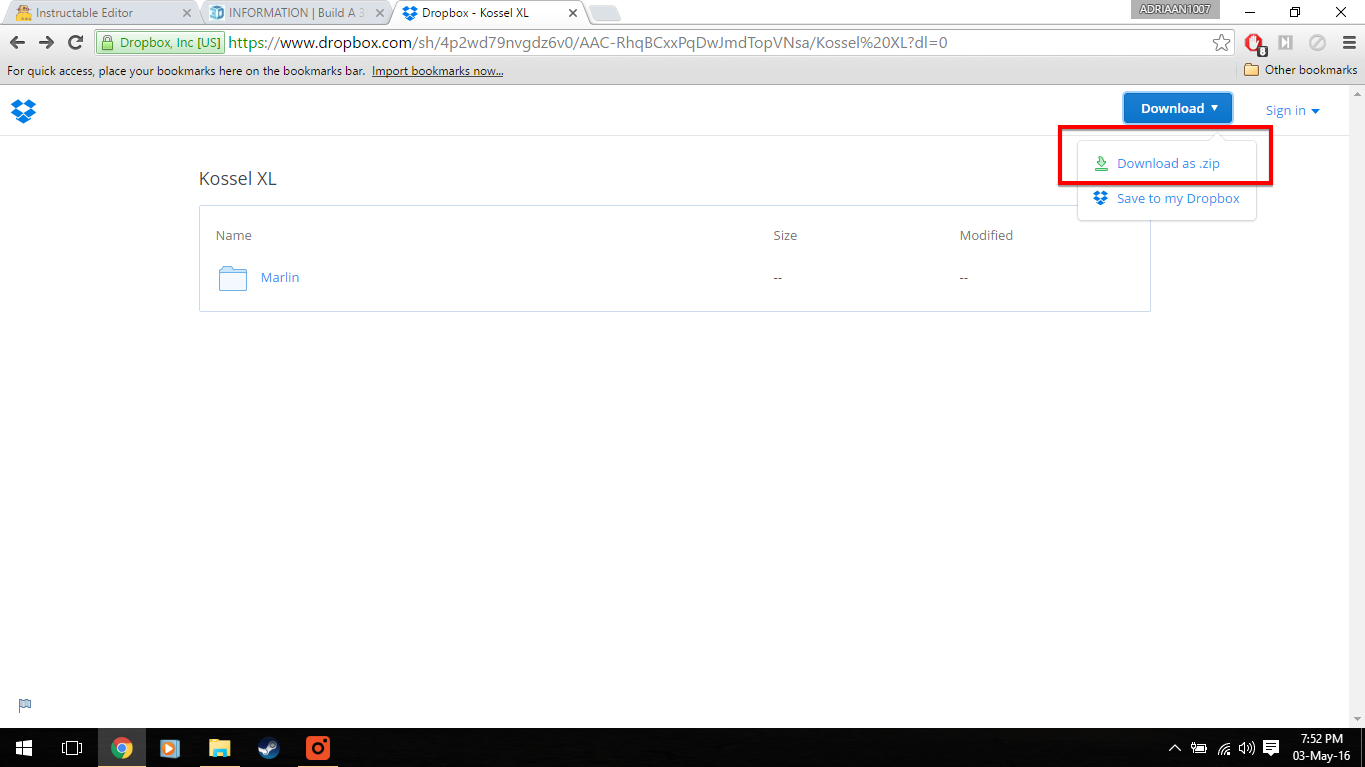
Task: Click the Download as .zip icon
Action: pos(1100,163)
